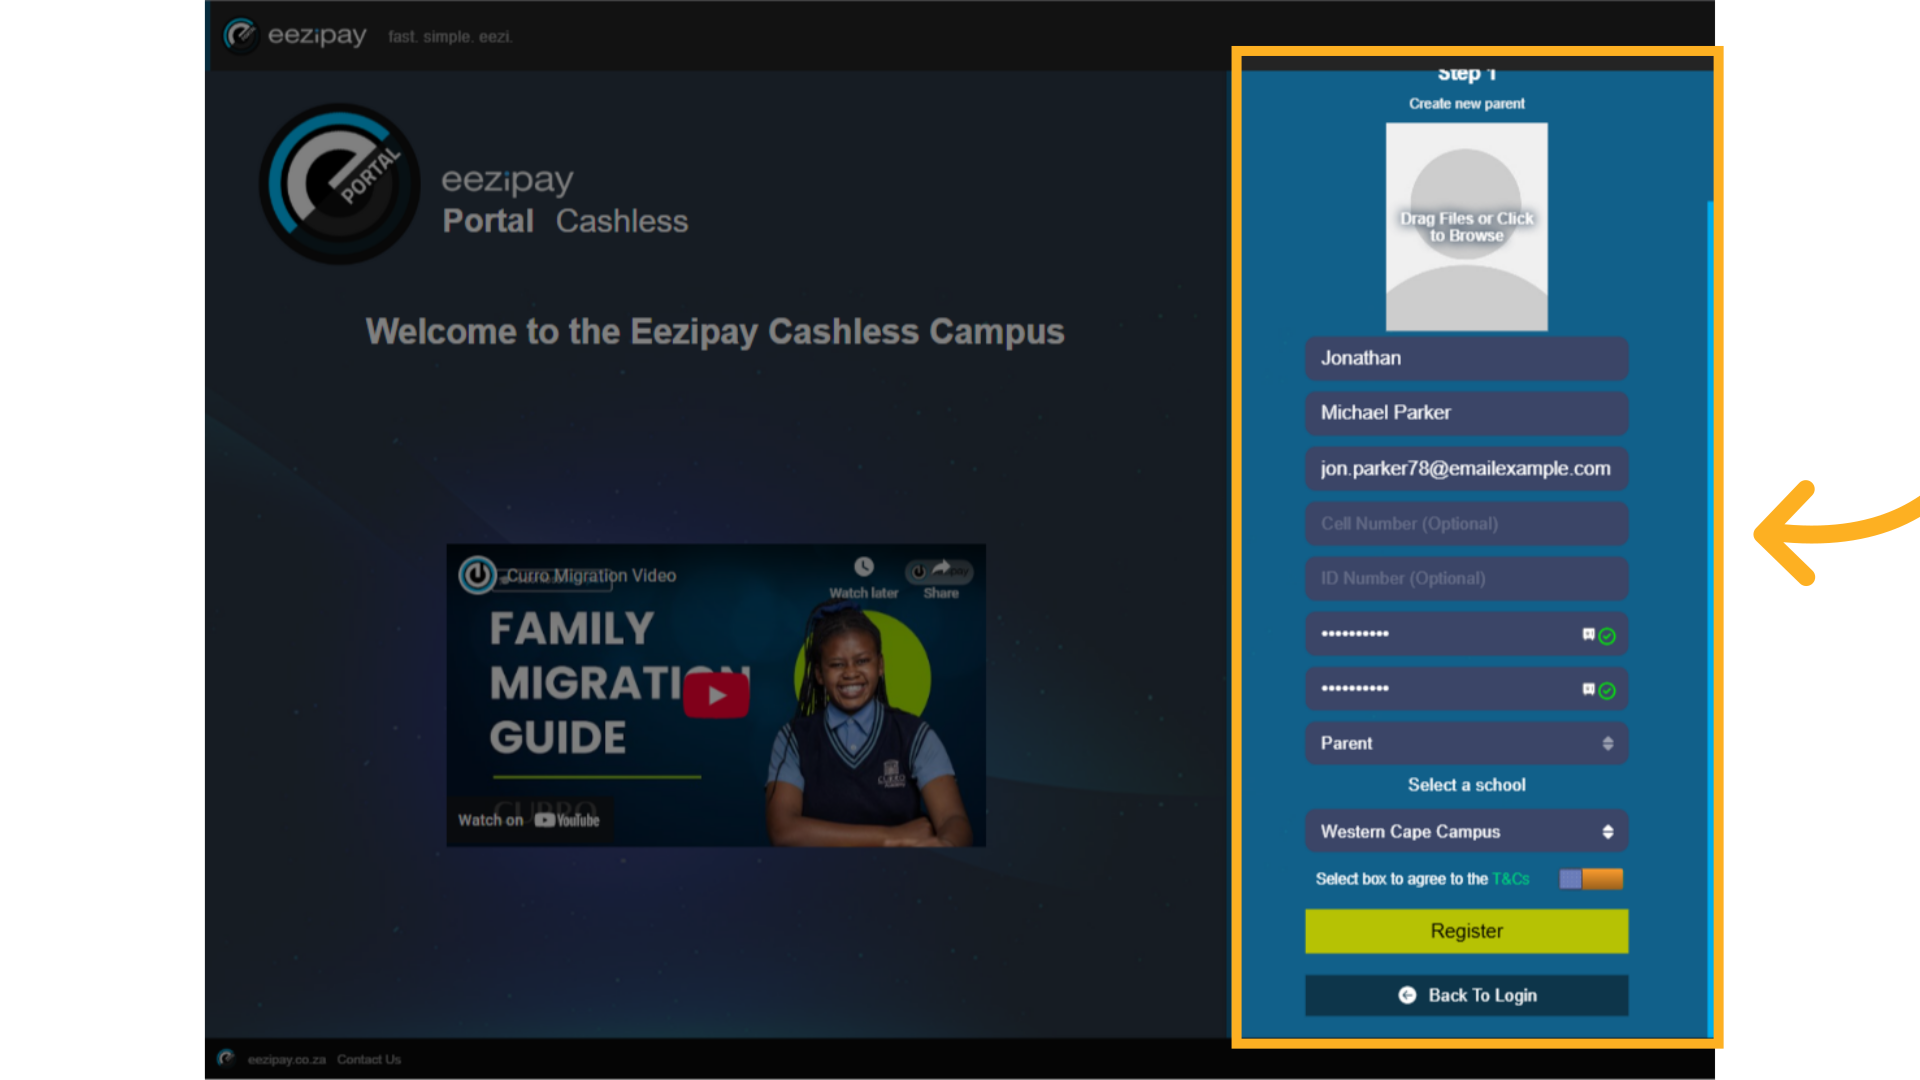The image size is (1920, 1080).
Task: Click the Cell Number (Optional) field
Action: click(1466, 523)
